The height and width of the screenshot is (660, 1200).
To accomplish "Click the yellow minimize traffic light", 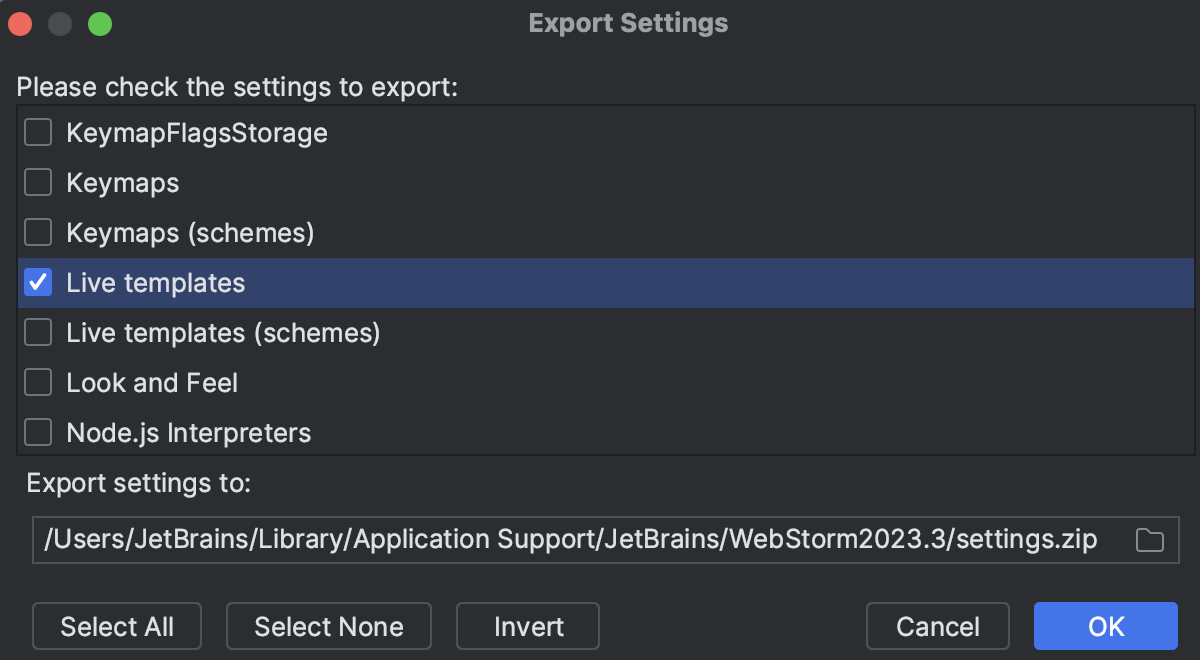I will [x=59, y=23].
